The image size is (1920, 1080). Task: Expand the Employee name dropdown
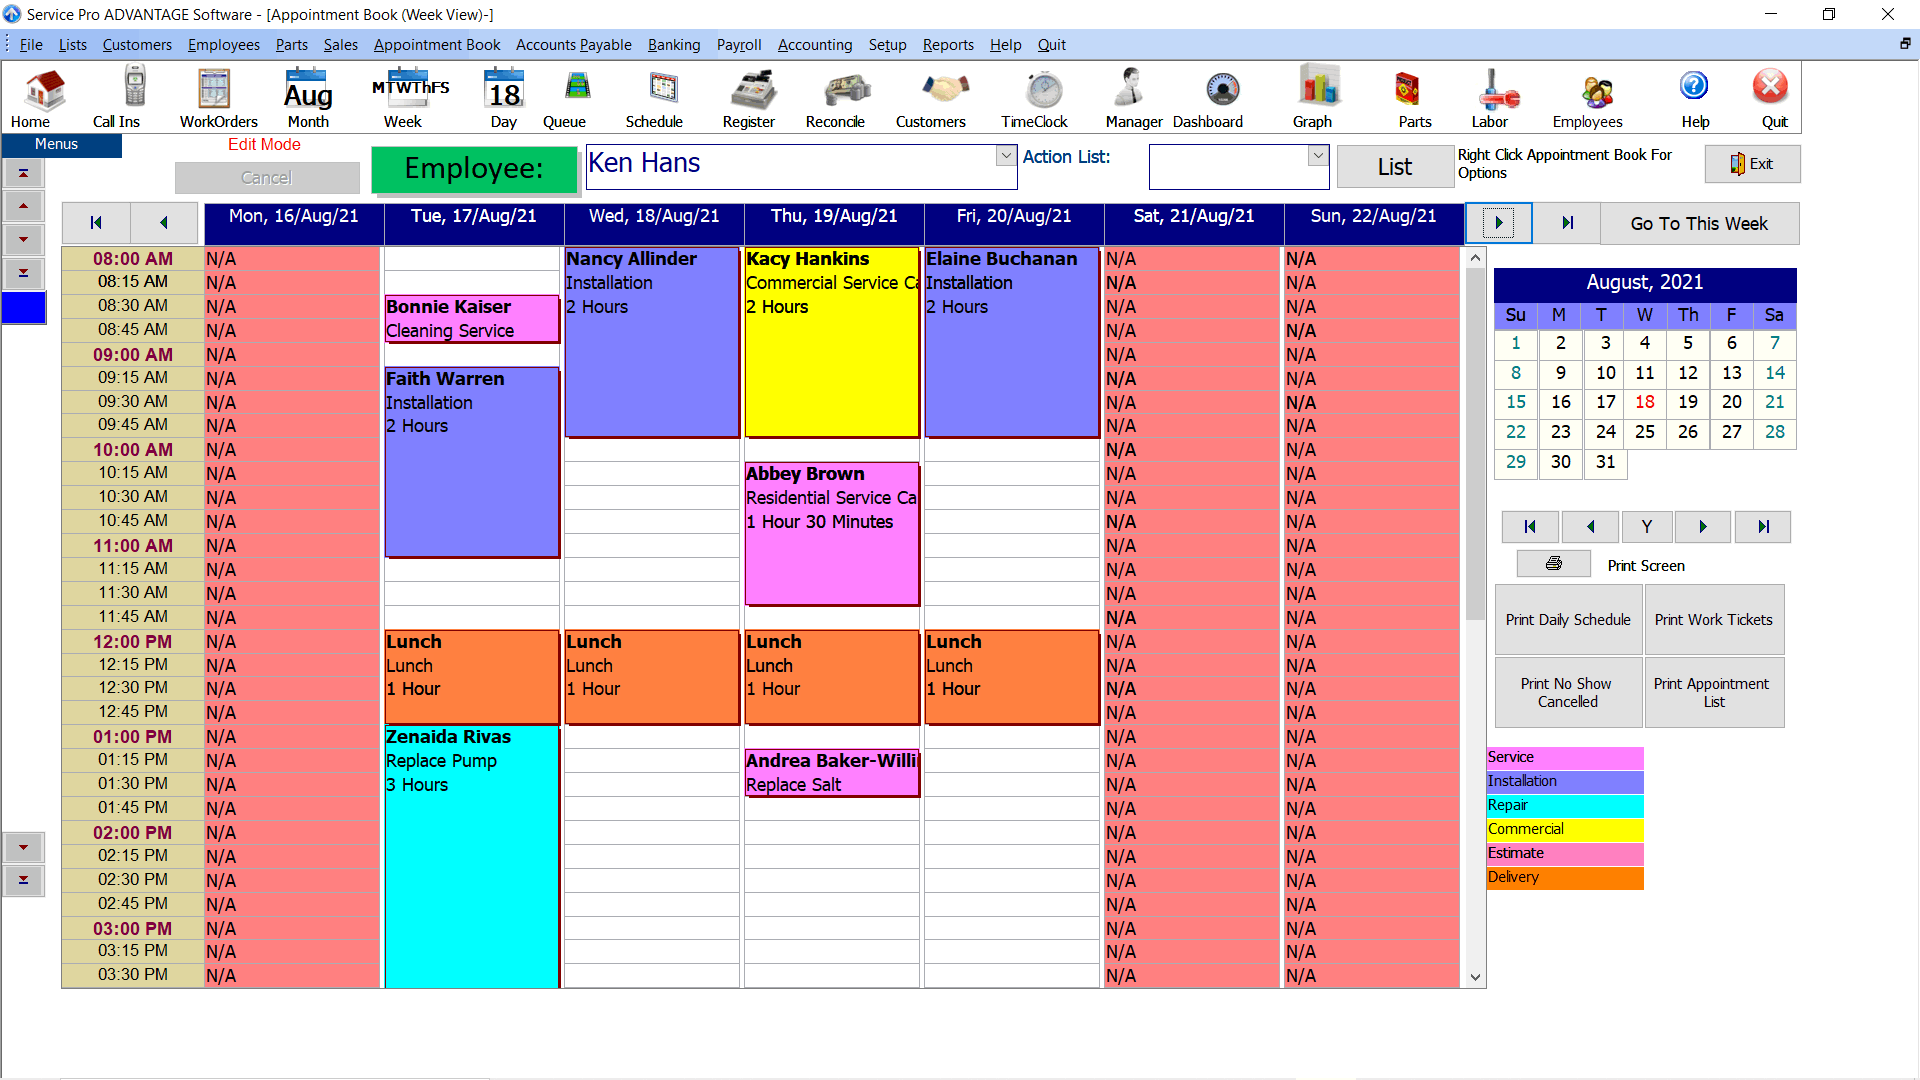[x=1006, y=156]
